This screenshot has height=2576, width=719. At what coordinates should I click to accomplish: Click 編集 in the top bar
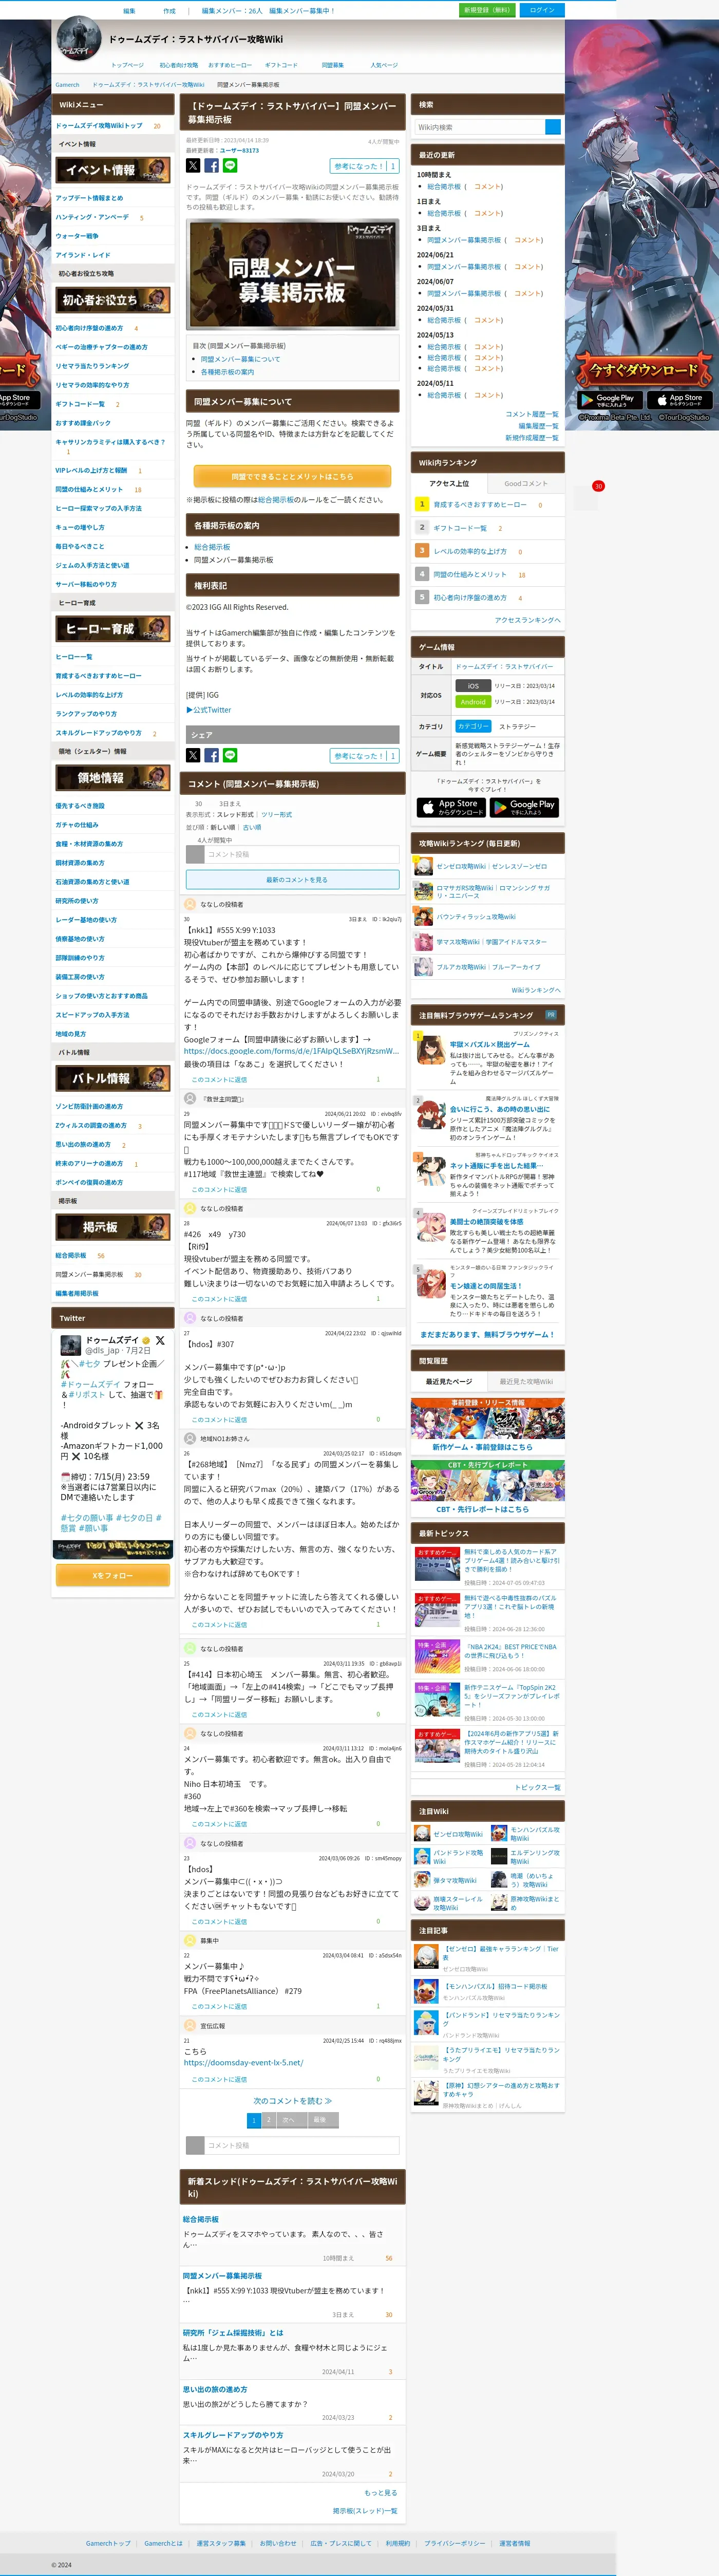click(x=129, y=11)
